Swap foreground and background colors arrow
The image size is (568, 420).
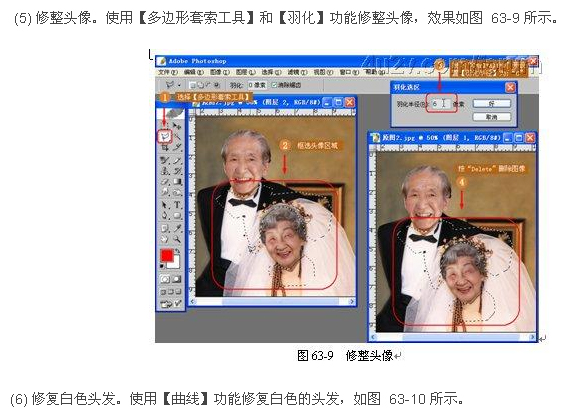[x=178, y=250]
